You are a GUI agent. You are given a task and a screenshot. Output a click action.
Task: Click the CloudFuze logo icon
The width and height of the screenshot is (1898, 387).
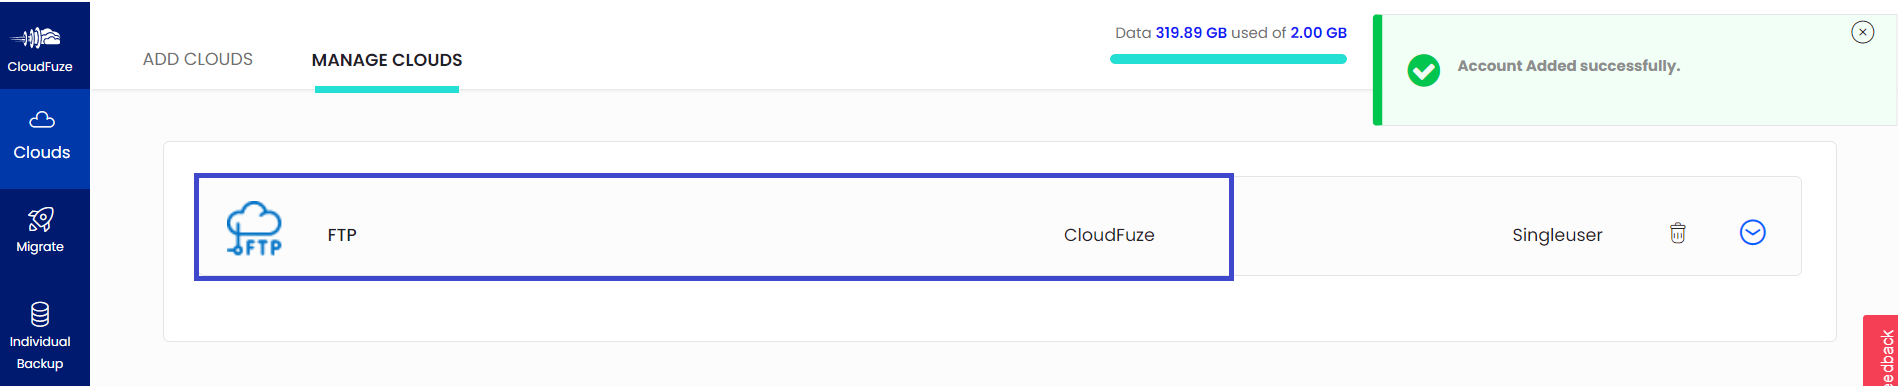(36, 38)
